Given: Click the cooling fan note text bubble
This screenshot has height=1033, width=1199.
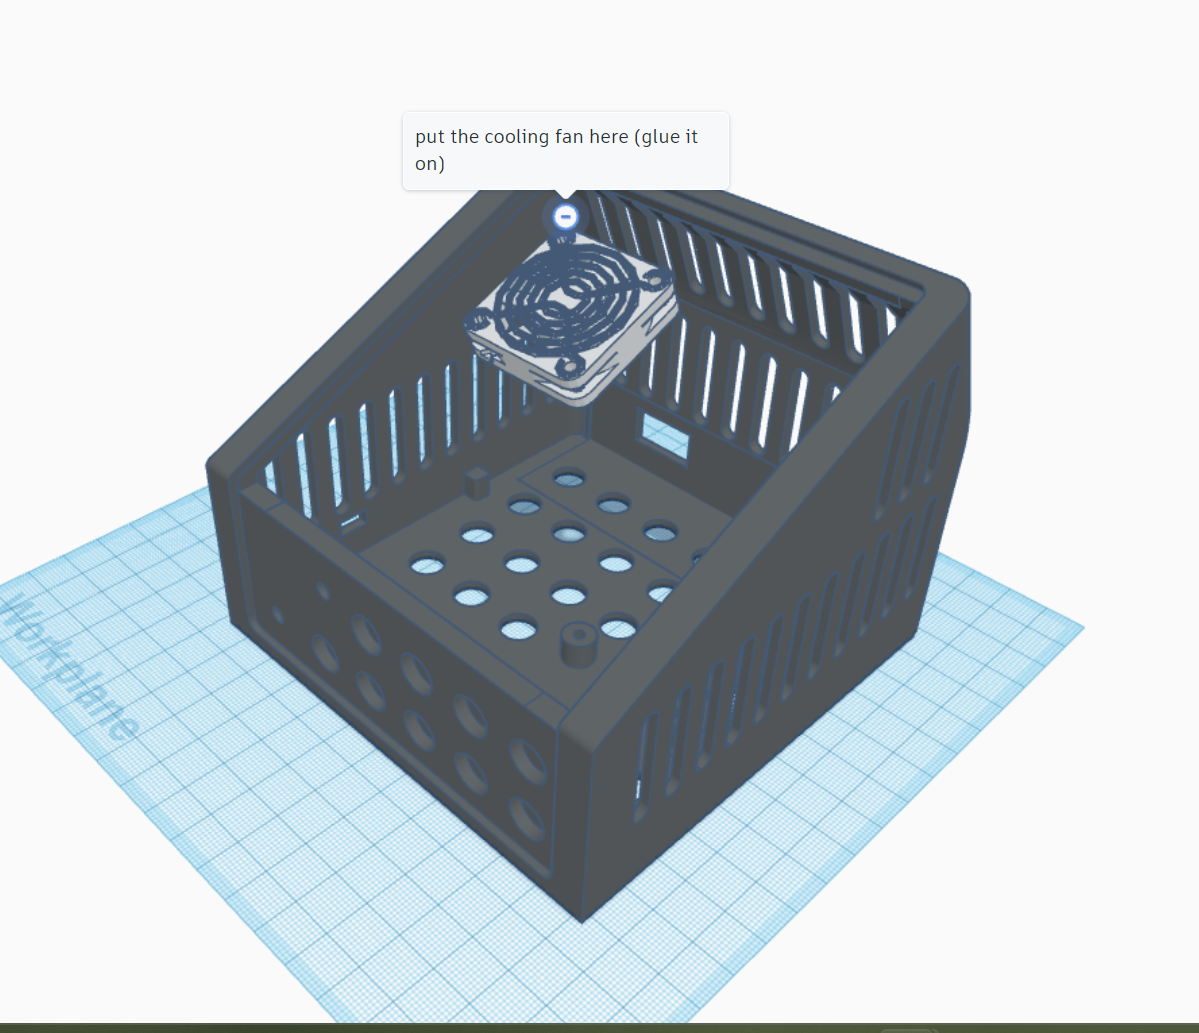Looking at the screenshot, I should [x=566, y=151].
